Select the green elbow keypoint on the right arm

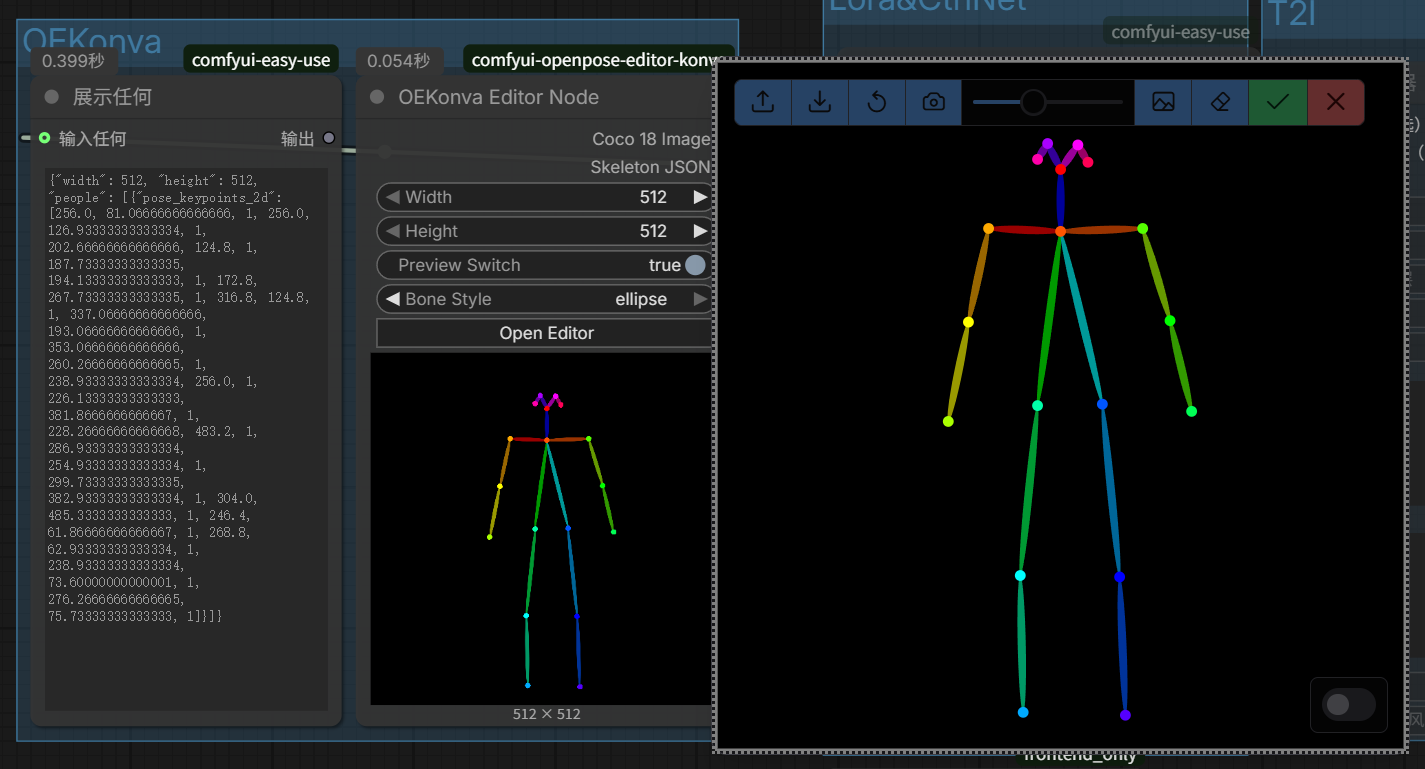[x=1170, y=321]
